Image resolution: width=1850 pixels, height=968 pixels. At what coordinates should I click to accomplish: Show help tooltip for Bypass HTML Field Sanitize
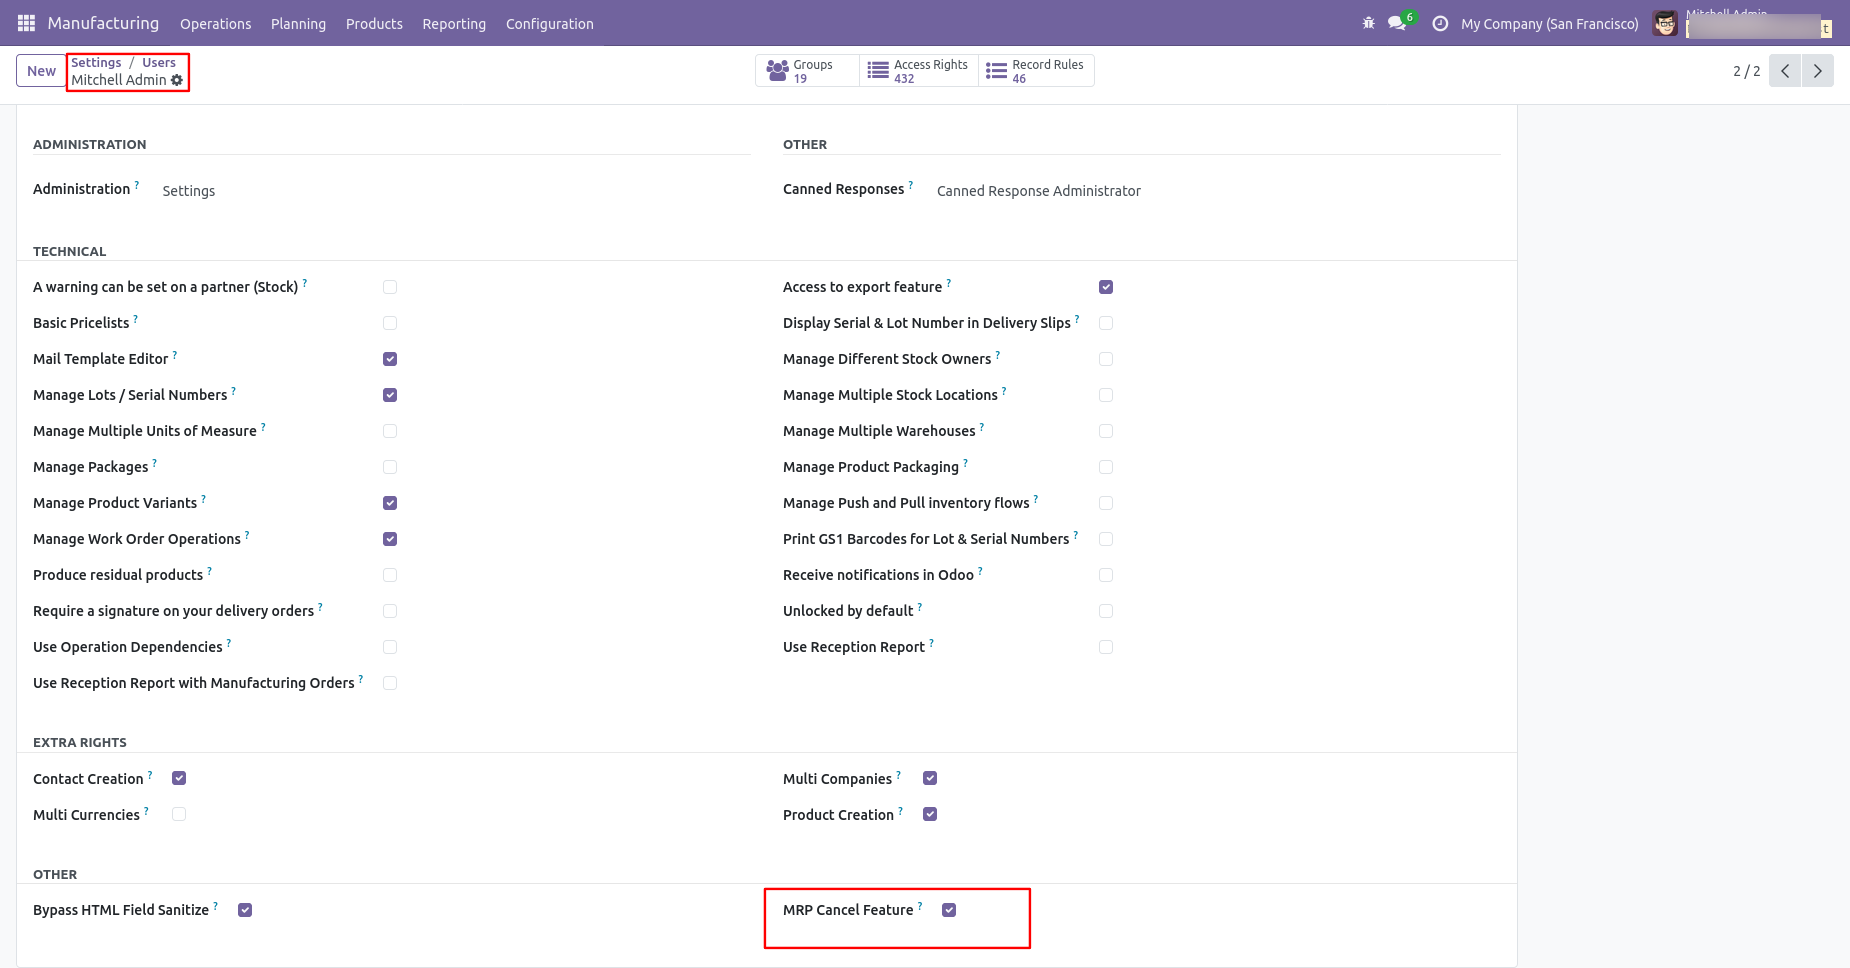coord(216,906)
